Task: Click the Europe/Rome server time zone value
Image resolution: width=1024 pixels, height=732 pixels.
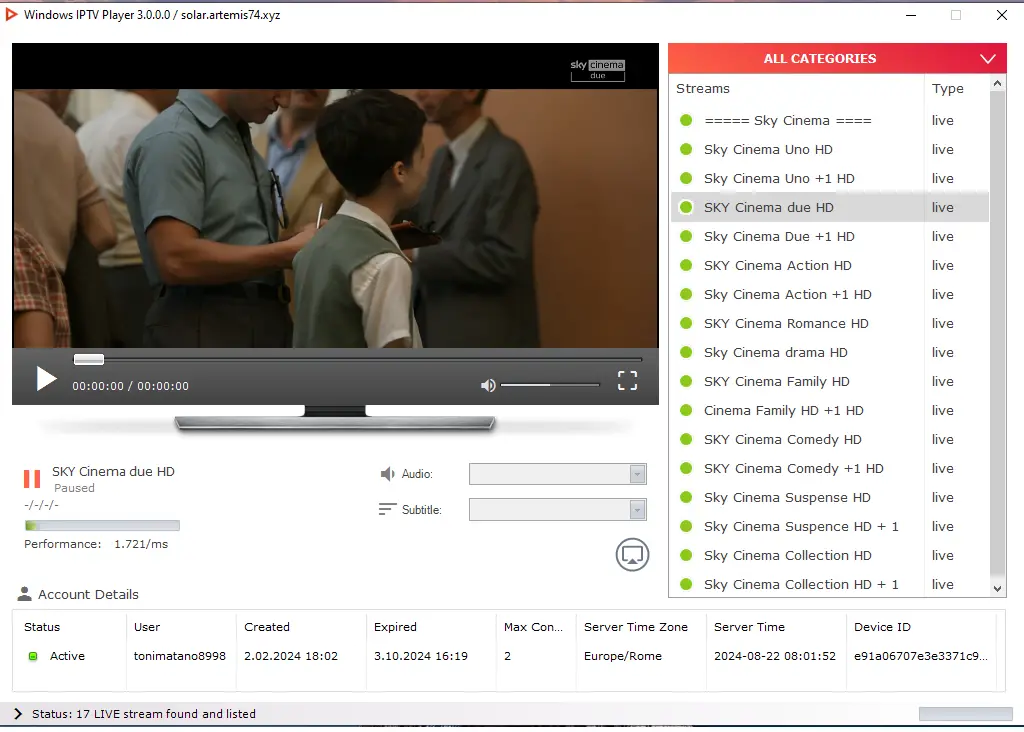Action: click(622, 656)
